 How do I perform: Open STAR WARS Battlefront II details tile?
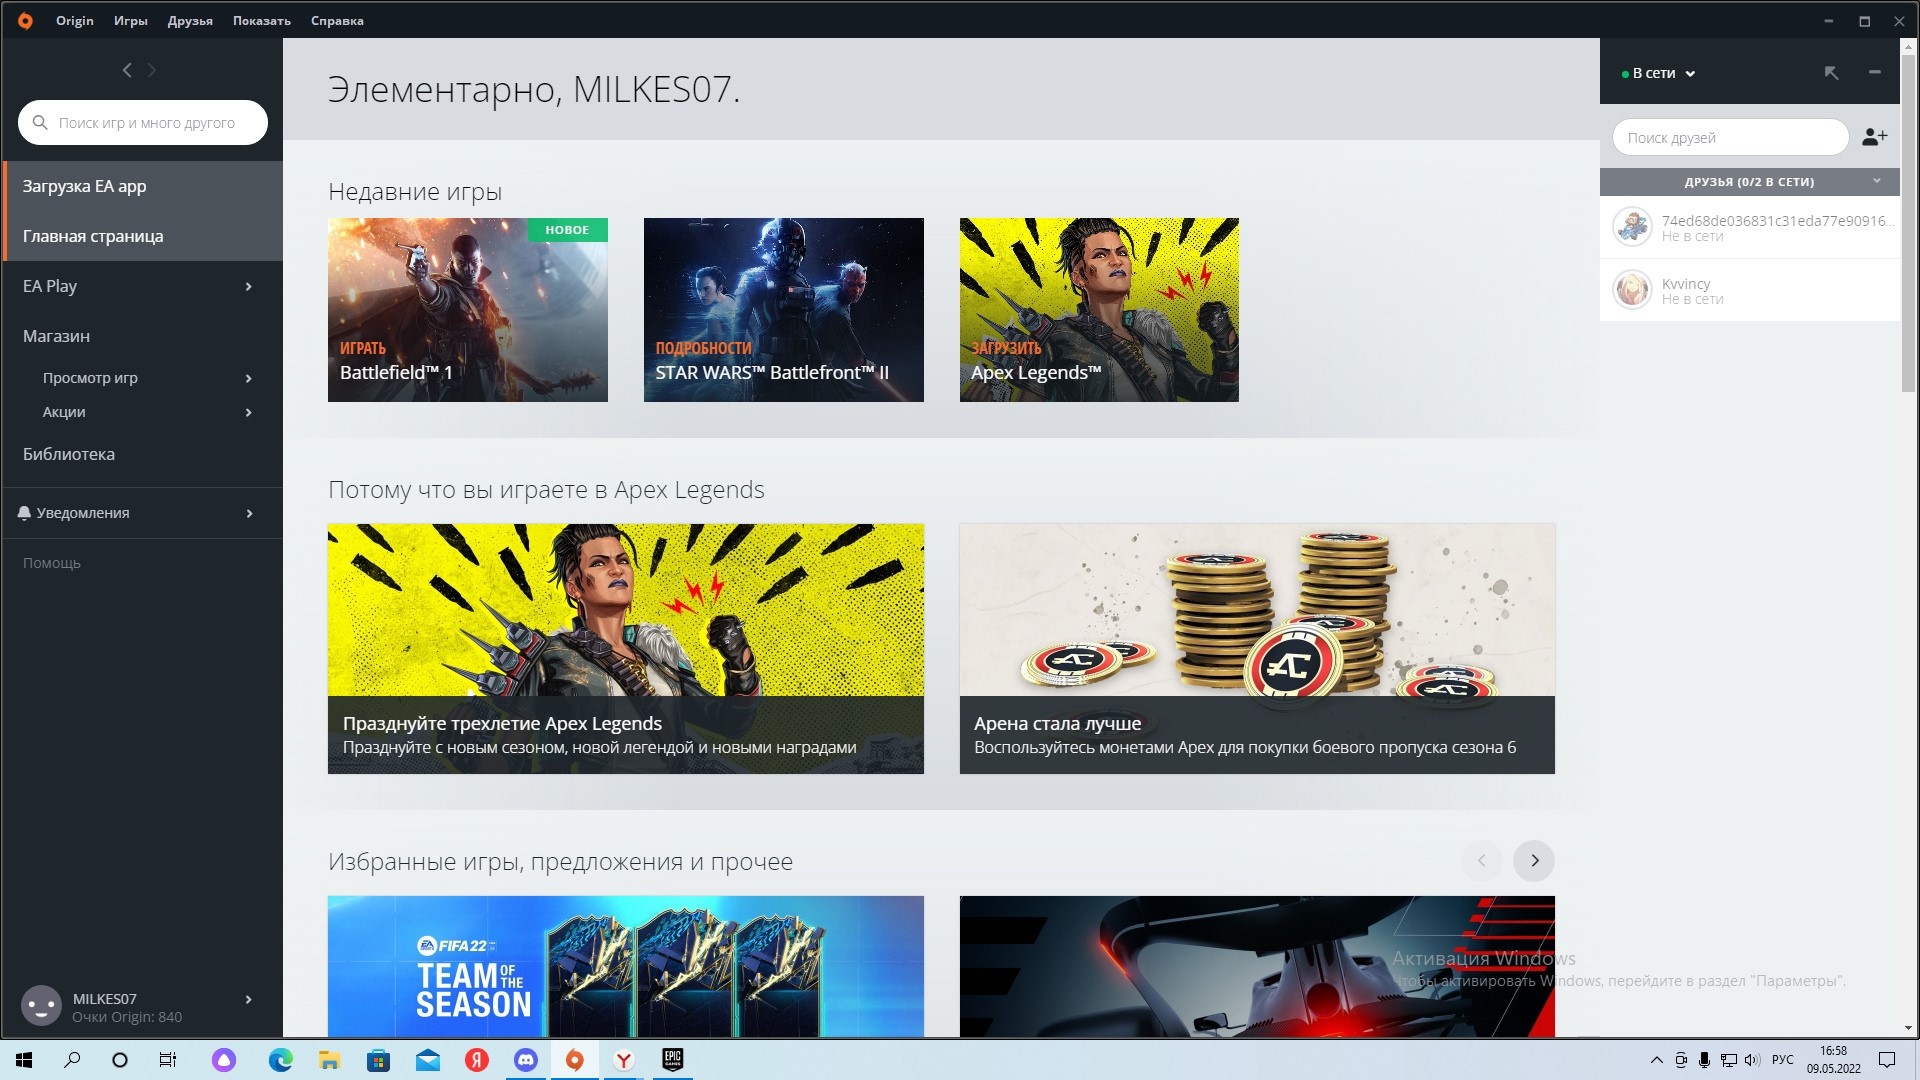[783, 310]
